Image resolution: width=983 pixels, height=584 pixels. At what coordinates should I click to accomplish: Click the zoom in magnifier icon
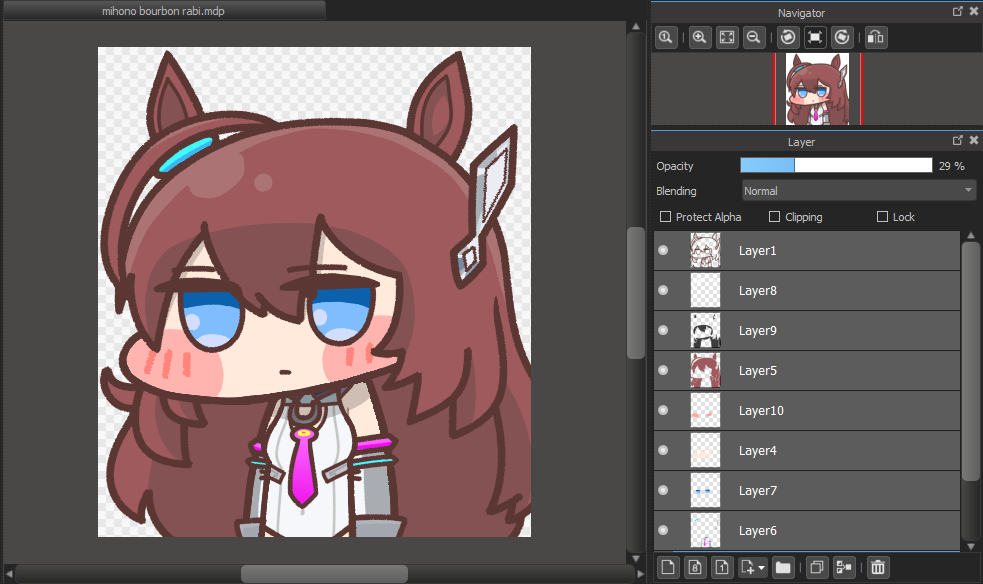[700, 38]
